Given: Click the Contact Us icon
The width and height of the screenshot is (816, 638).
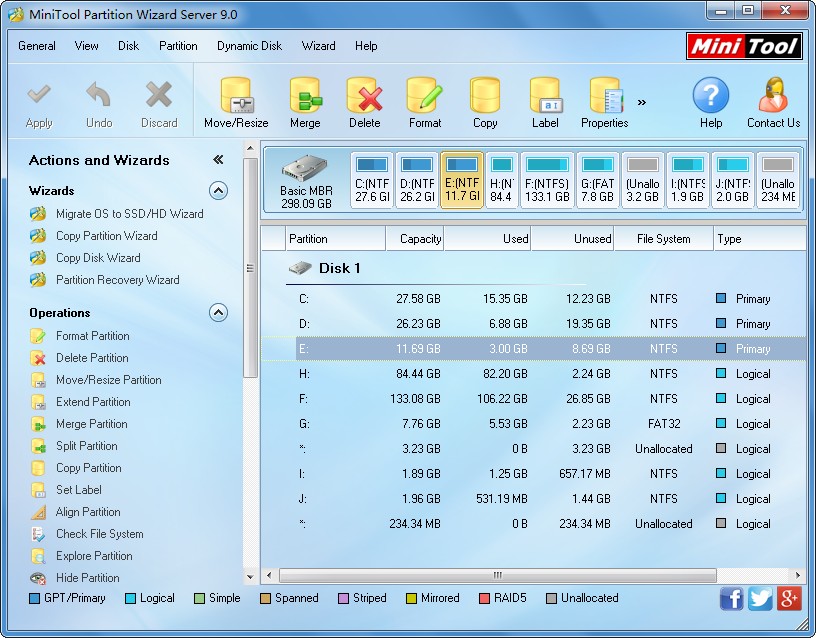Looking at the screenshot, I should (773, 95).
